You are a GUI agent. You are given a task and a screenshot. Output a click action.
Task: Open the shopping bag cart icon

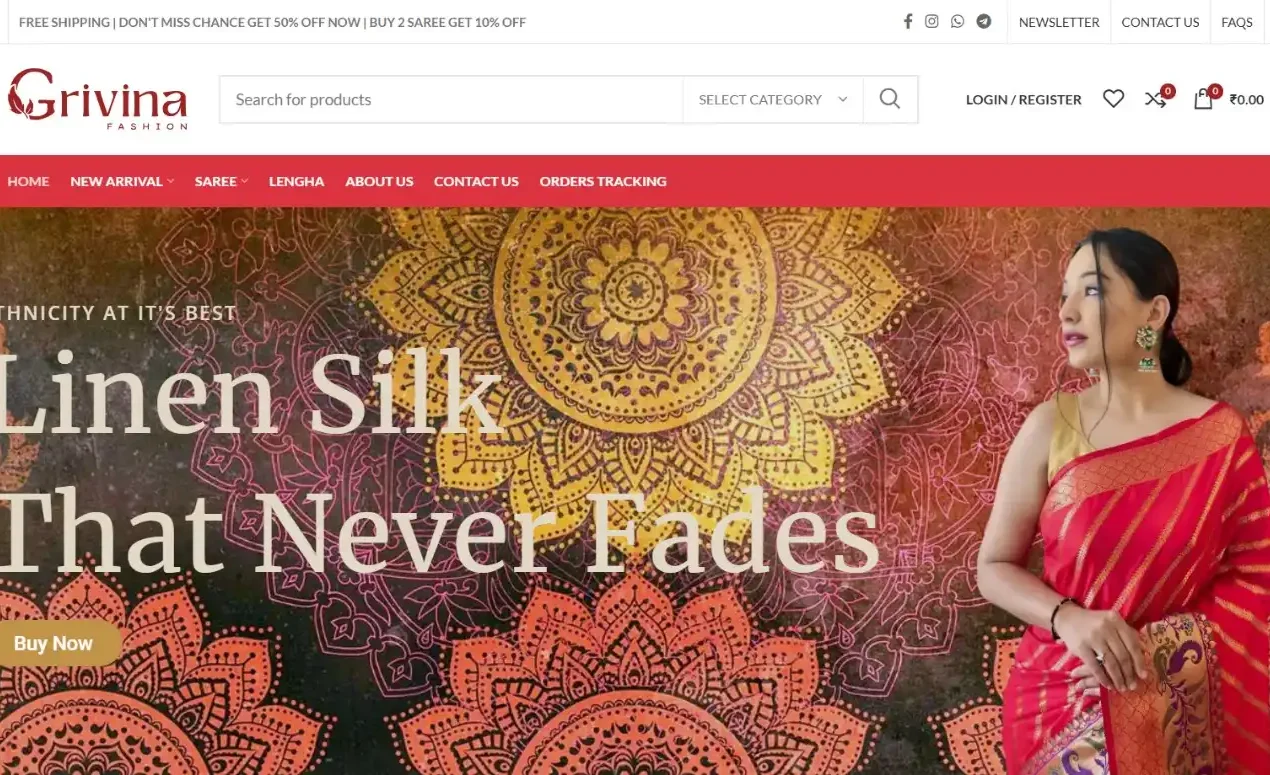coord(1203,99)
